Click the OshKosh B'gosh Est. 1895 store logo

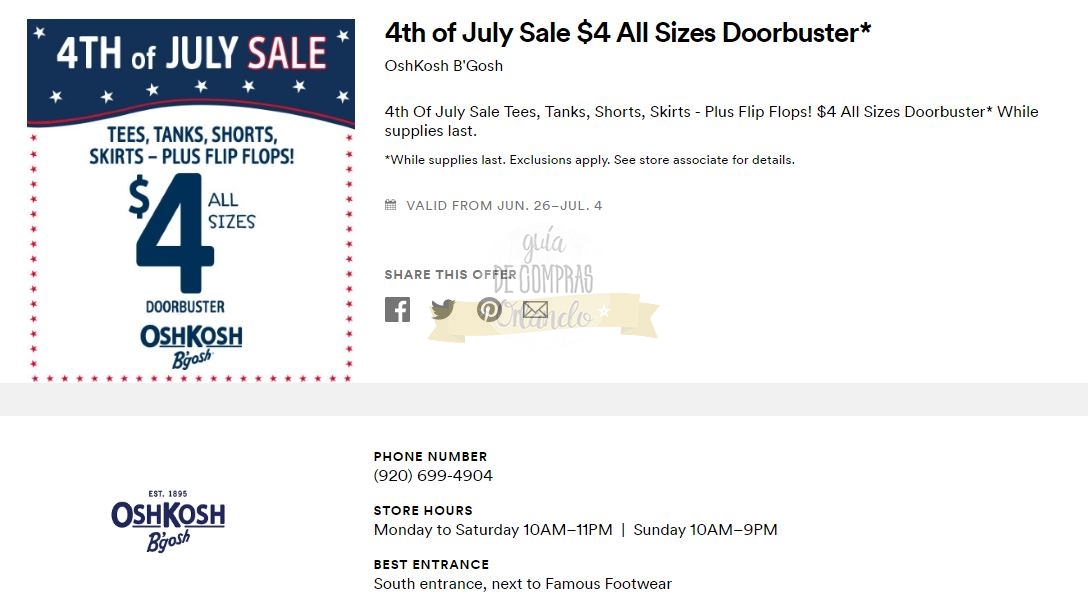click(168, 520)
